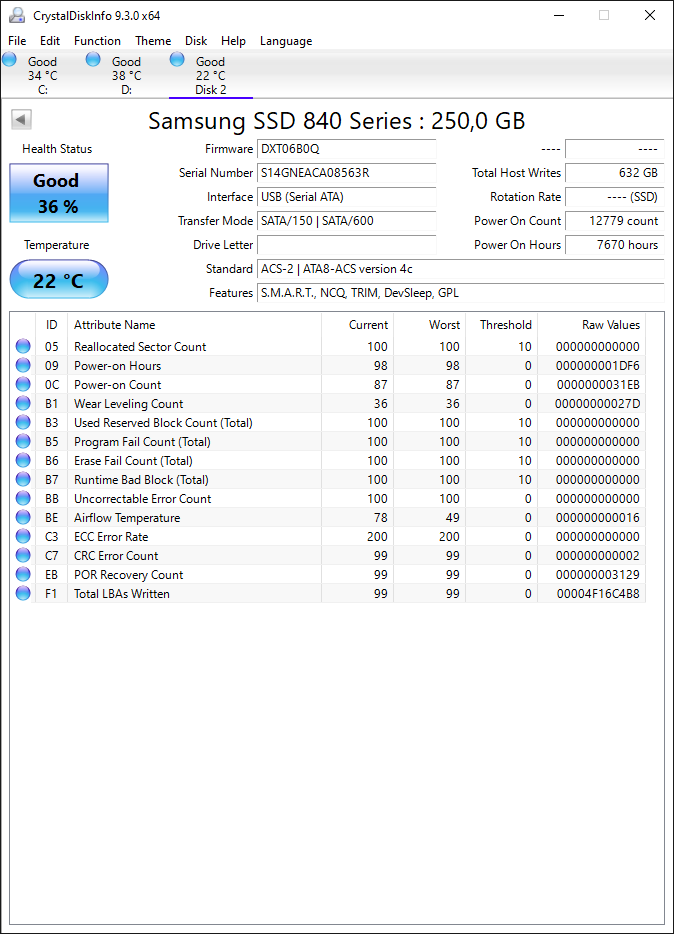Click the Attribute Name column header
Image resolution: width=674 pixels, height=934 pixels.
click(x=195, y=325)
